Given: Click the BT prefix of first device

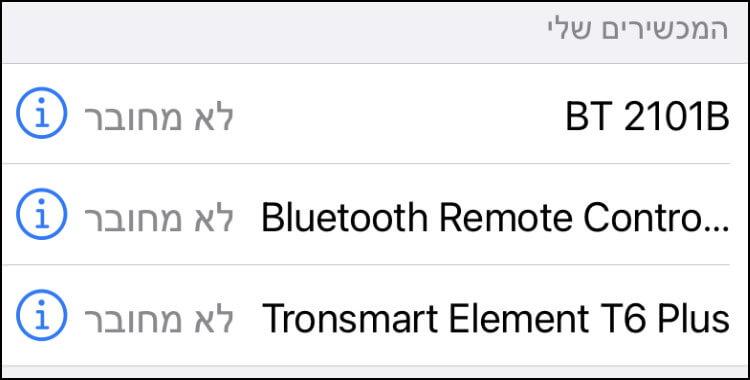Looking at the screenshot, I should 590,117.
